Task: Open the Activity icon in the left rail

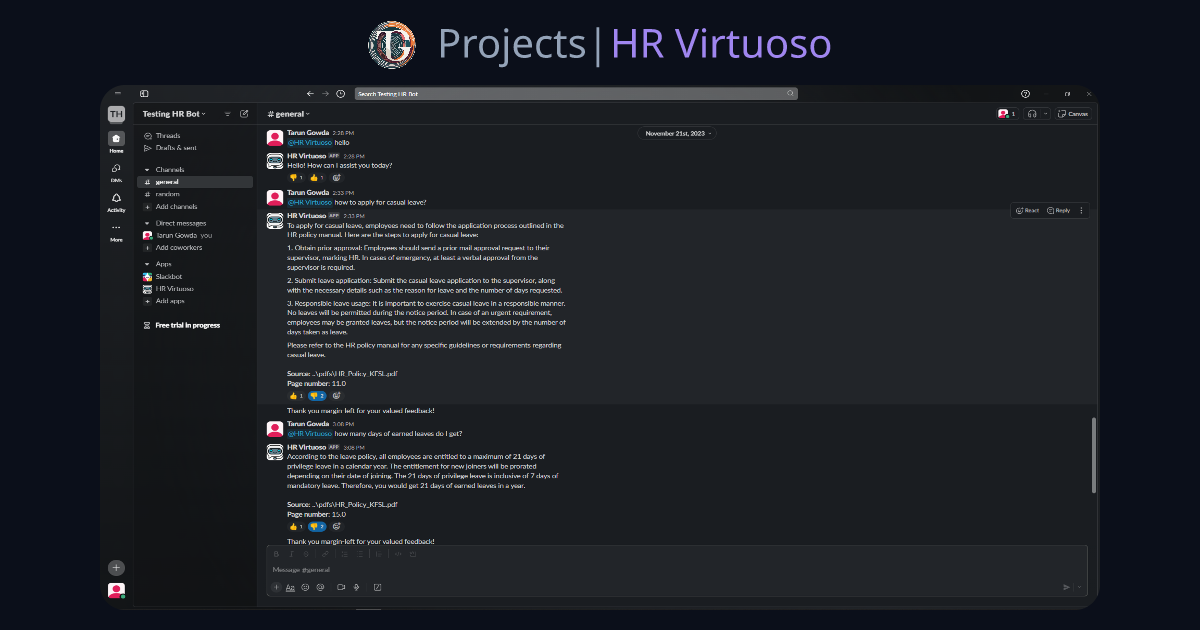Action: point(116,199)
